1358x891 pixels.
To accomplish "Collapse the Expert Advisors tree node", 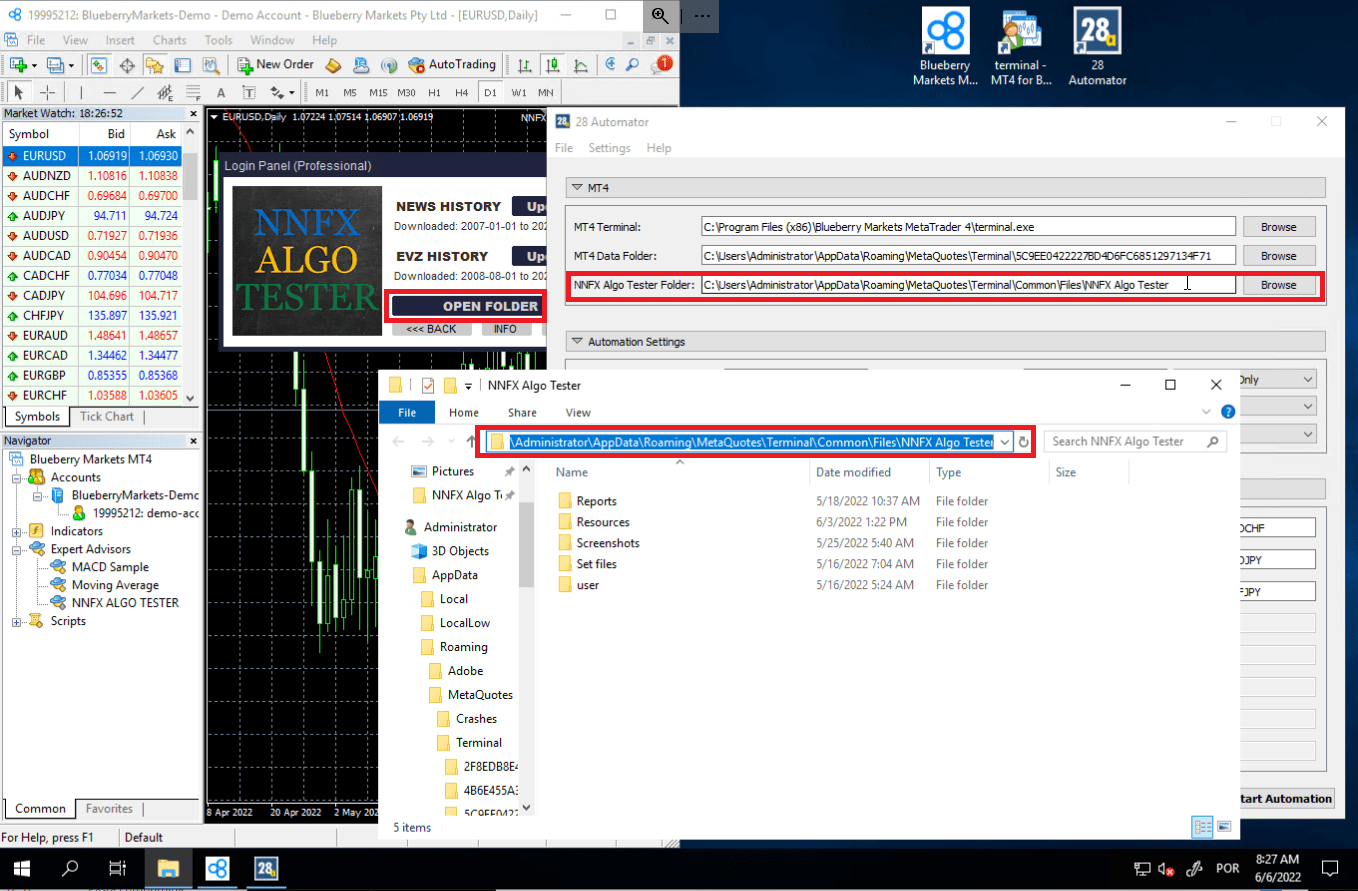I will 16,549.
